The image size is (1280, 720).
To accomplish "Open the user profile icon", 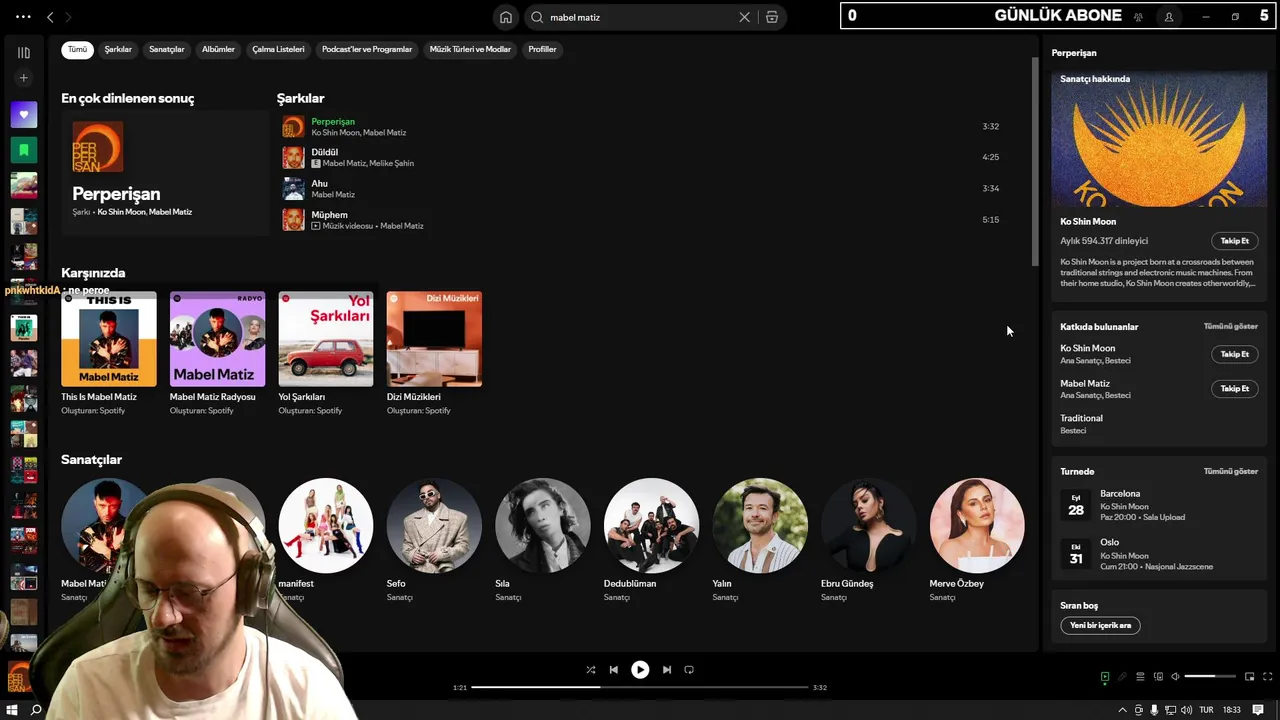I will click(1169, 17).
